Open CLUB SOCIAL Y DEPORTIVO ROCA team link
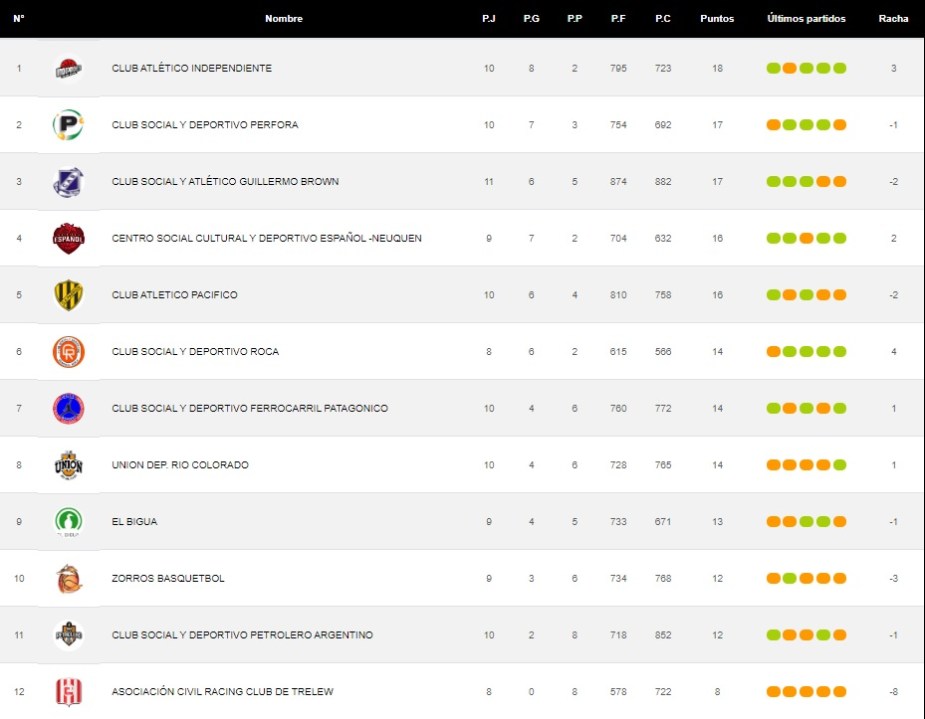The height and width of the screenshot is (719, 925). [195, 352]
